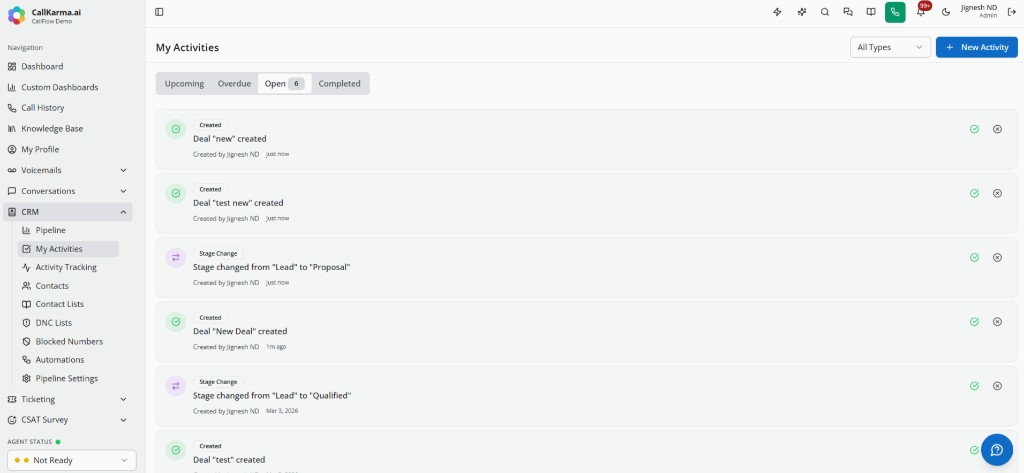Dismiss the Lead to Proposal stage change
The height and width of the screenshot is (473, 1024).
click(x=997, y=257)
